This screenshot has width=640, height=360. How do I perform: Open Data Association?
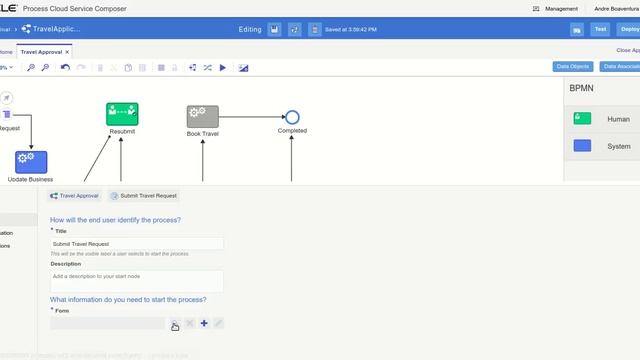click(x=620, y=67)
